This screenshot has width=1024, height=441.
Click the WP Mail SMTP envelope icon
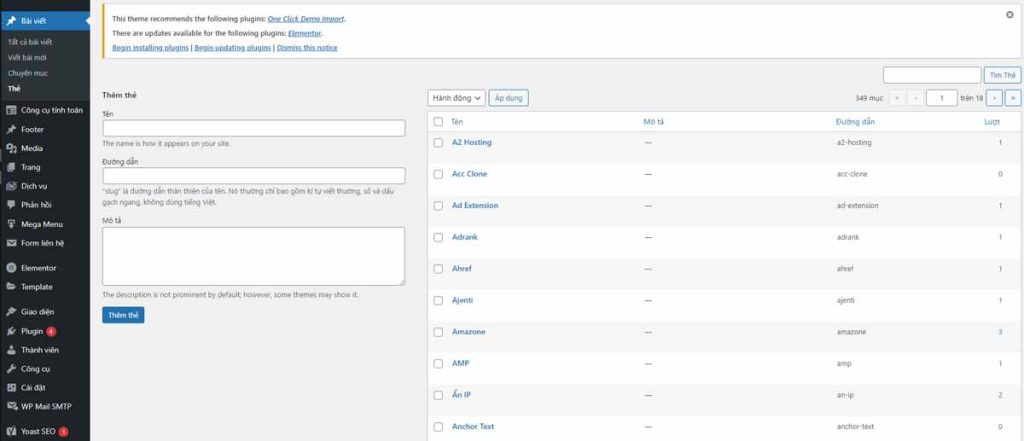pos(11,406)
